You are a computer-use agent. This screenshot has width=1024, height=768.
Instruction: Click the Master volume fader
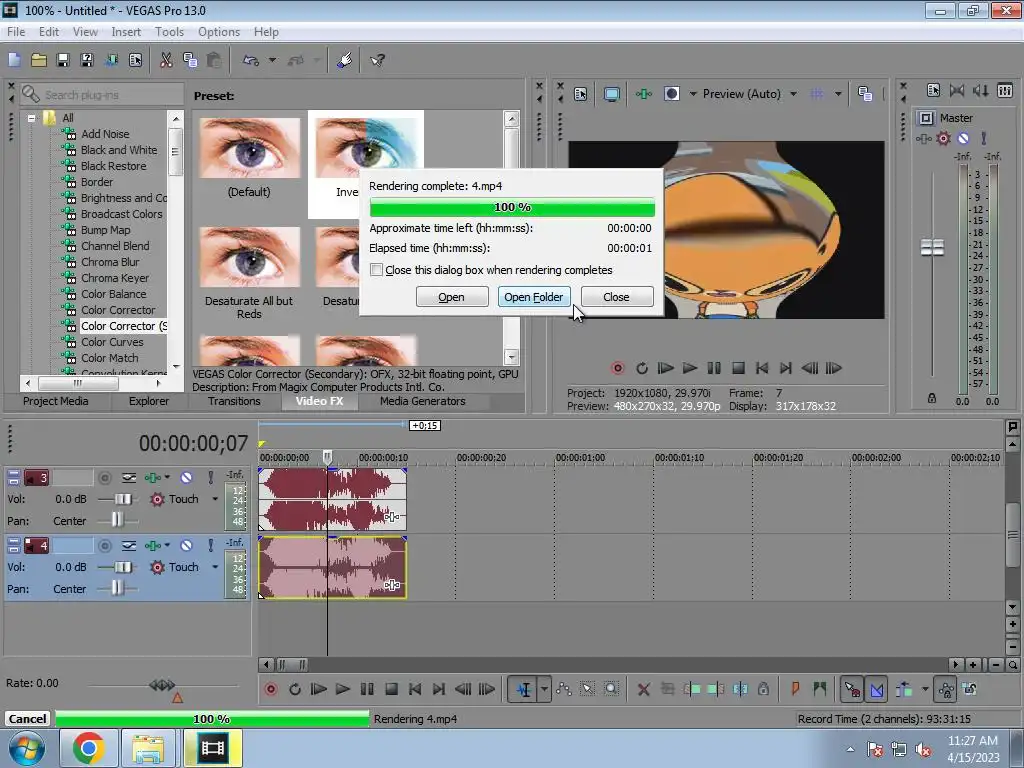click(932, 248)
